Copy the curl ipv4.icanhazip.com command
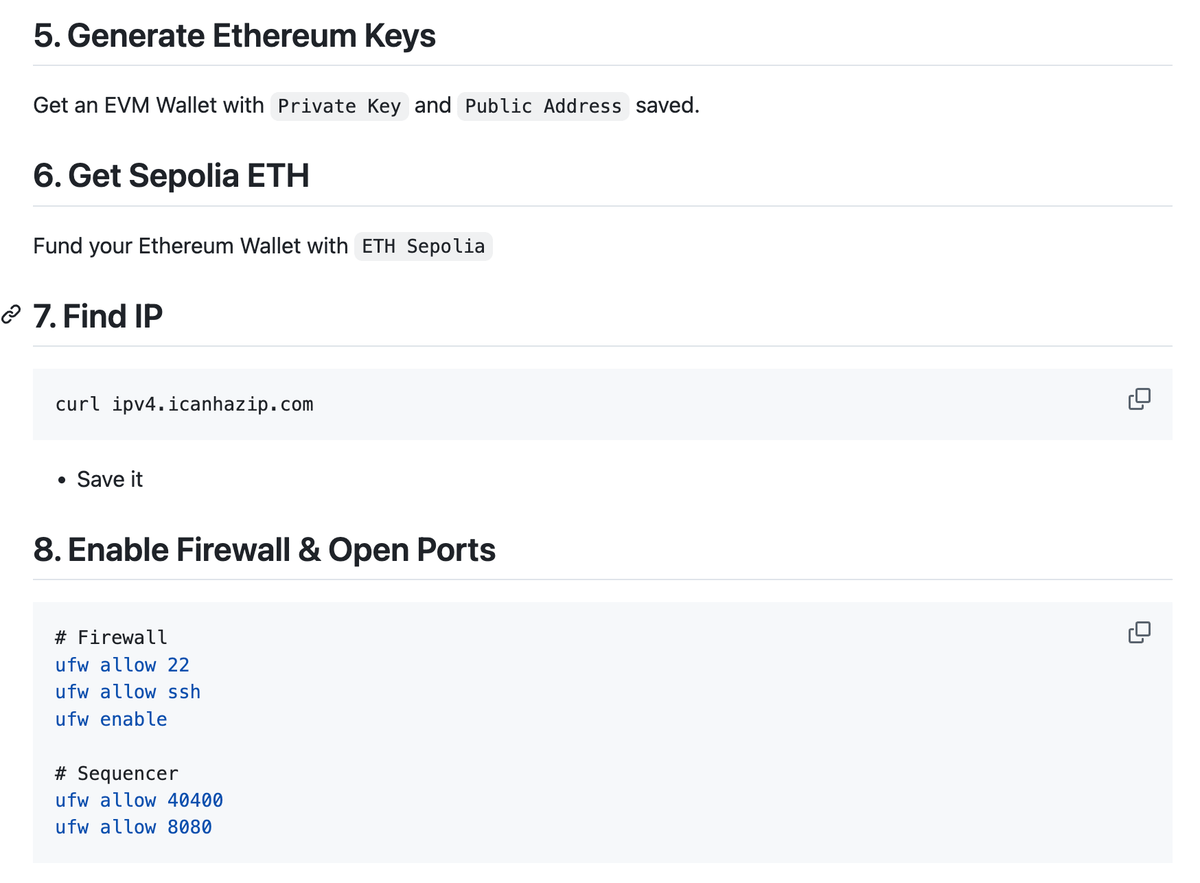Screen dimensions: 1200x883 1139,399
